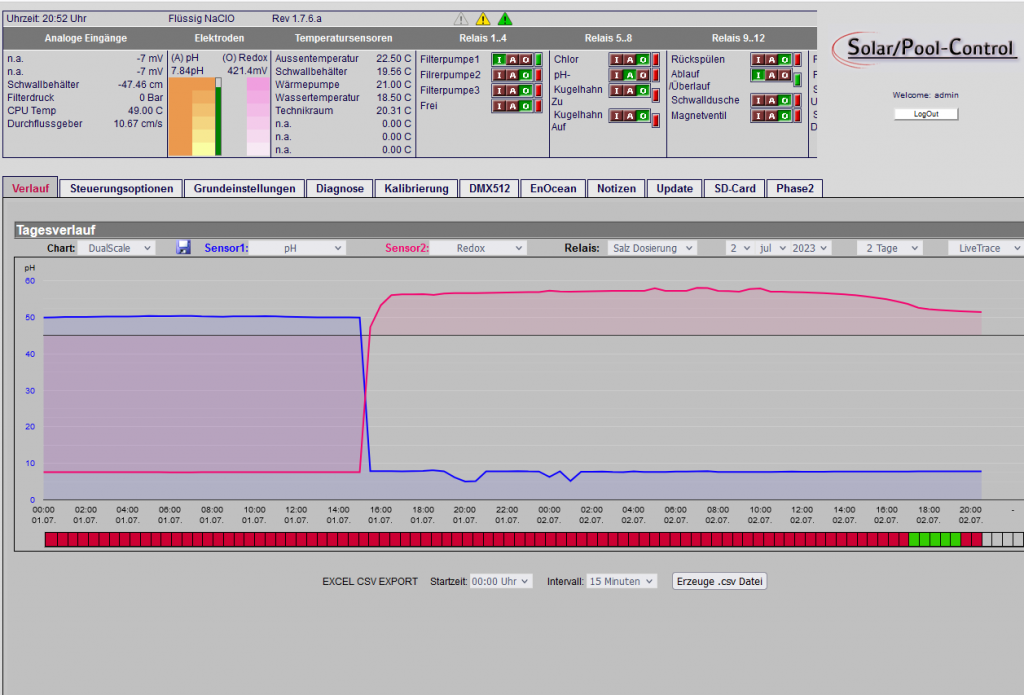The width and height of the screenshot is (1024, 695).
Task: Click the floppy disk save icon
Action: click(184, 248)
